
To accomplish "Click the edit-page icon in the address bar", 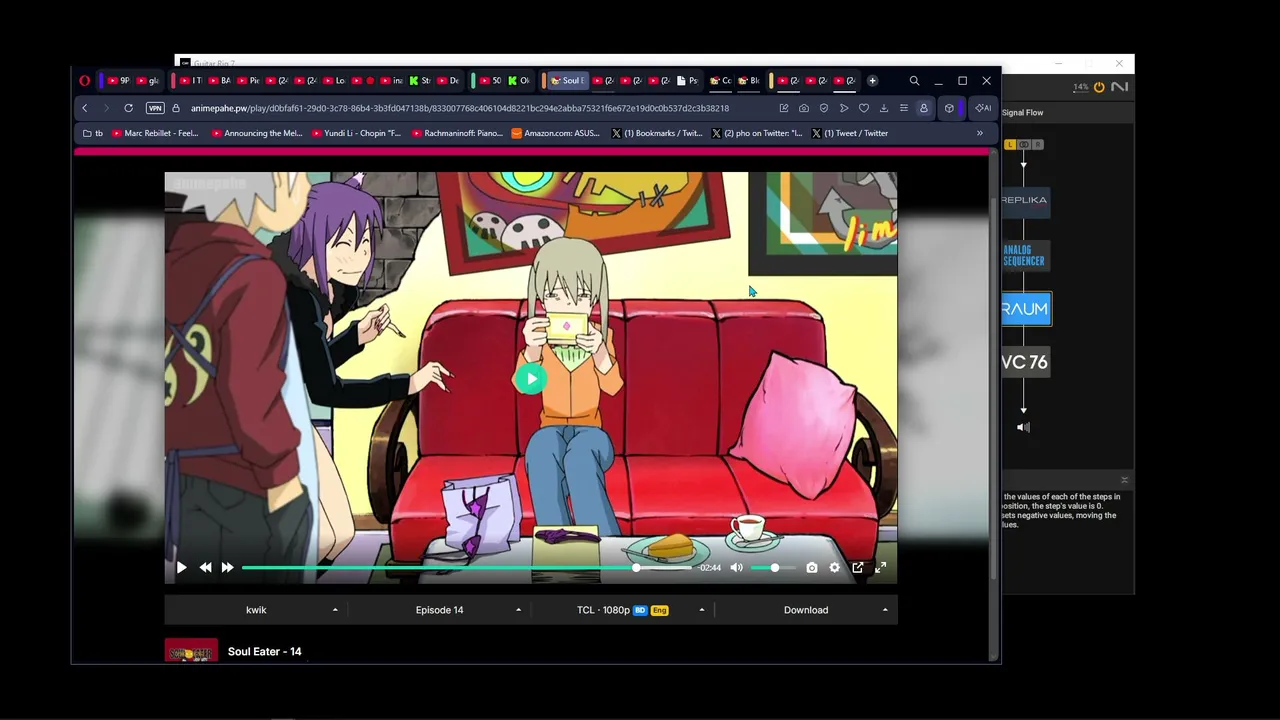I will click(x=784, y=108).
